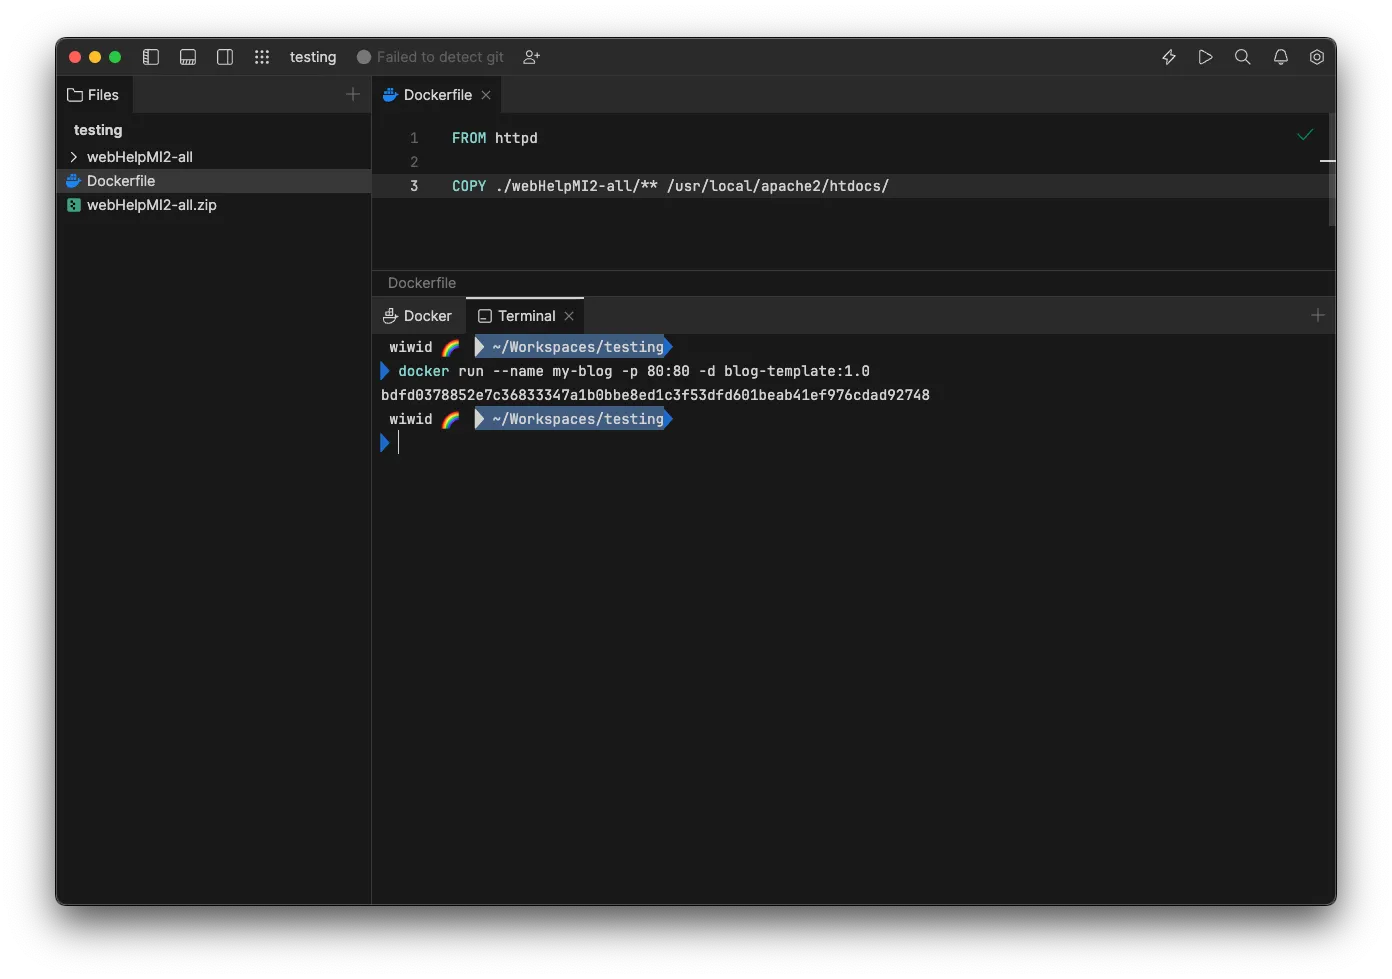Viewport: 1392px width, 979px height.
Task: Click the green checkmark inspection icon
Action: 1305,135
